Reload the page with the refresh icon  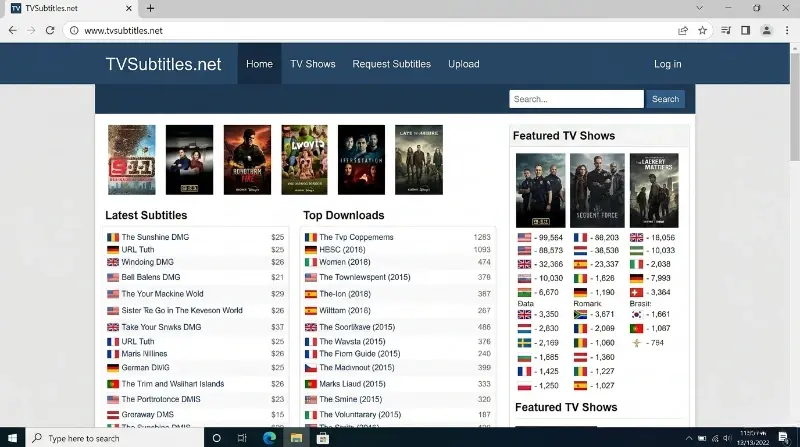[50, 31]
